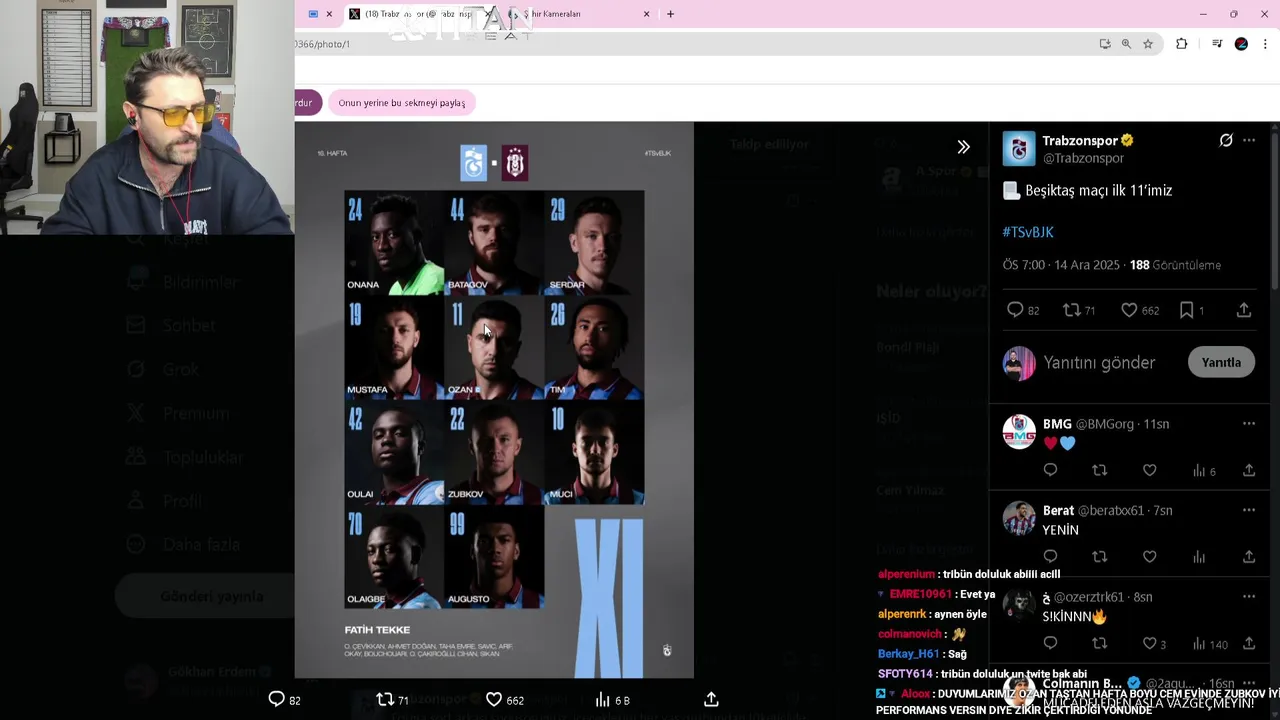The image size is (1280, 720).
Task: Bookmark this page with the star icon
Action: pos(1148,44)
